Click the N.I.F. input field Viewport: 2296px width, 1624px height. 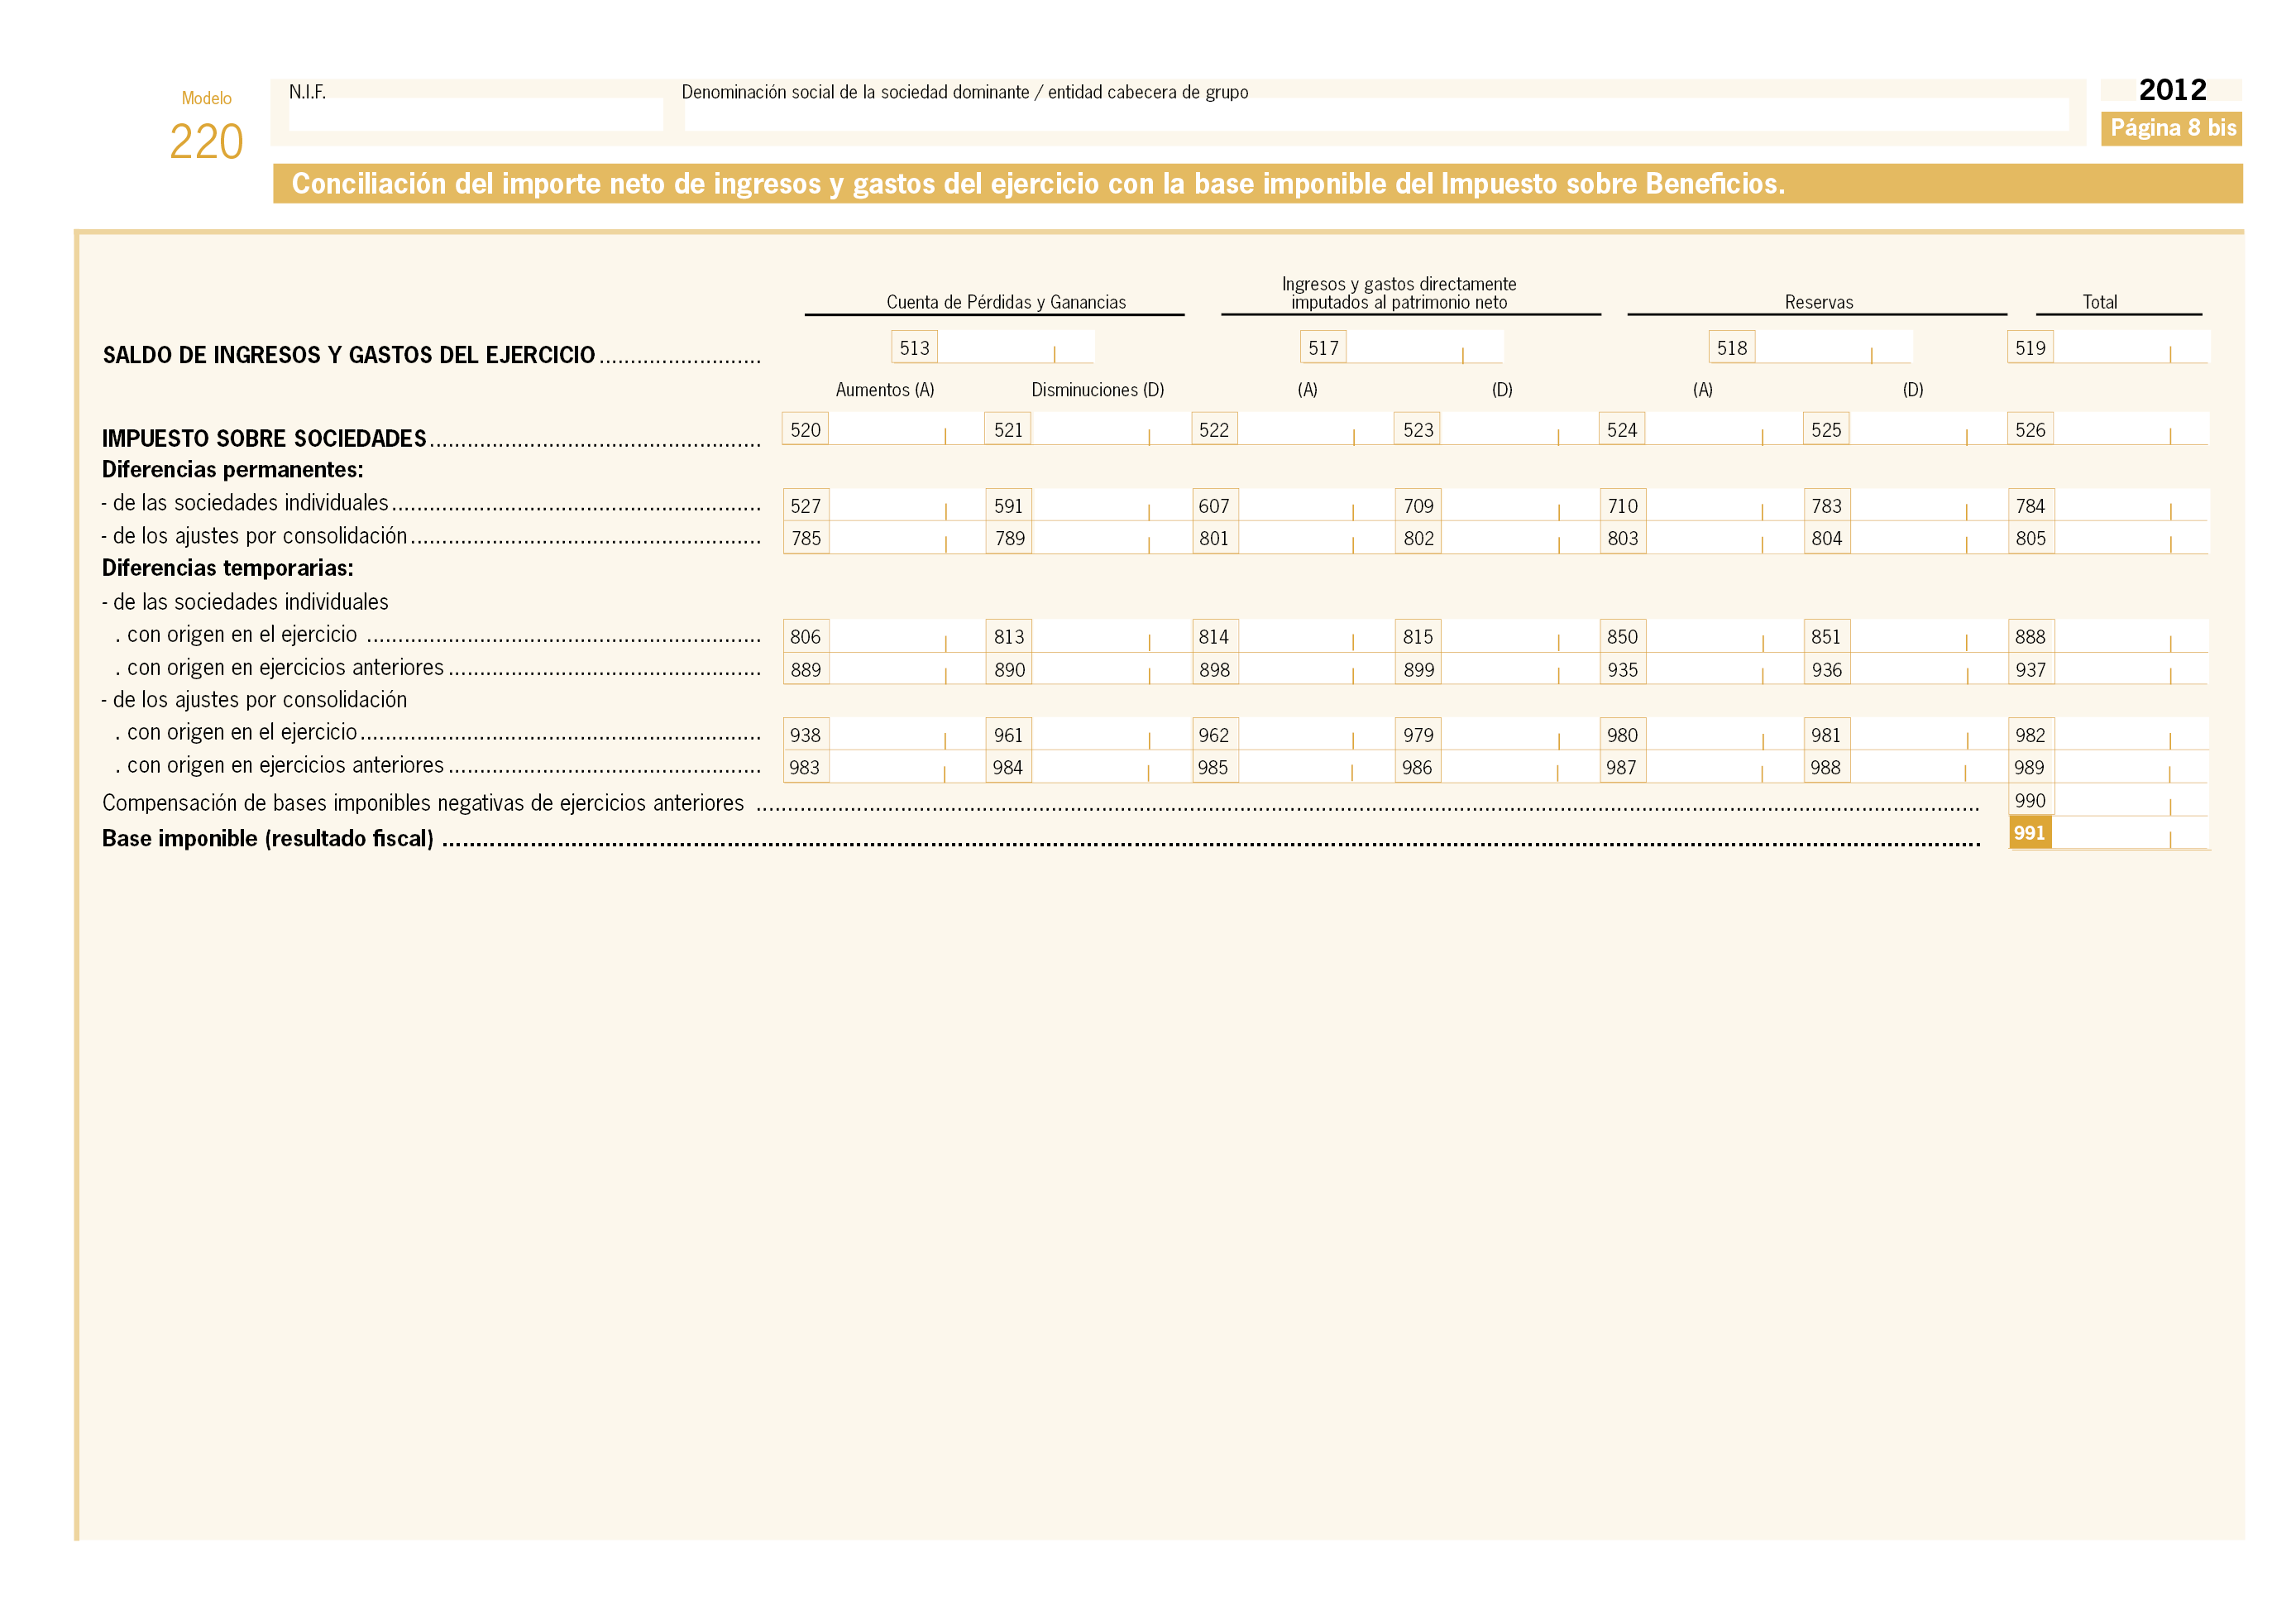[475, 114]
